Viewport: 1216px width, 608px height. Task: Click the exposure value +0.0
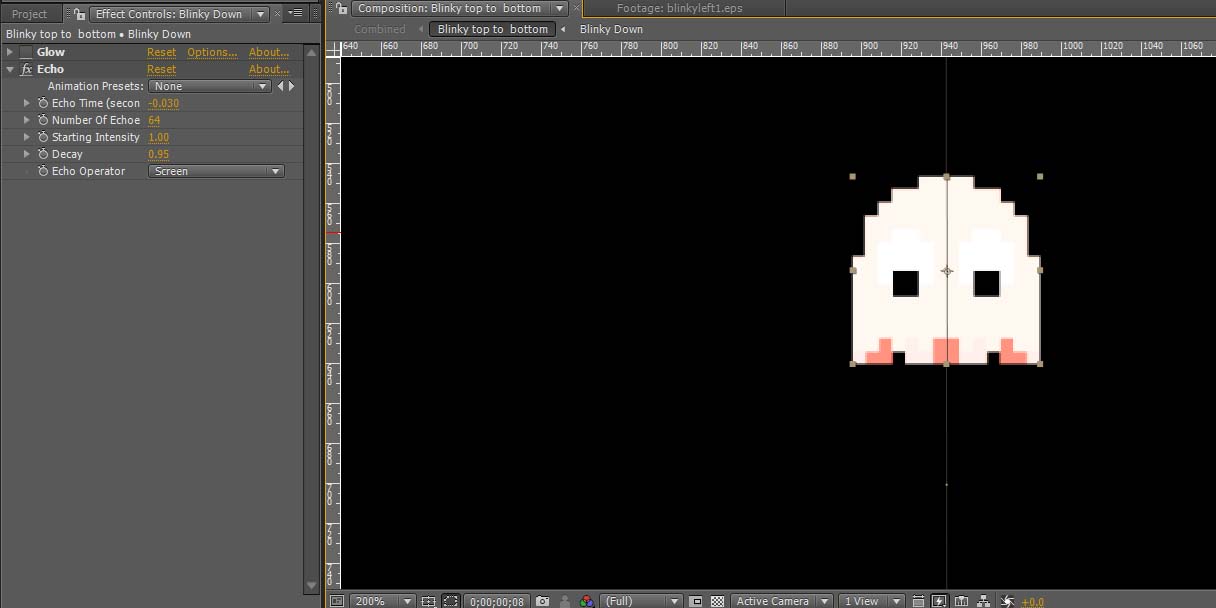[x=1033, y=602]
